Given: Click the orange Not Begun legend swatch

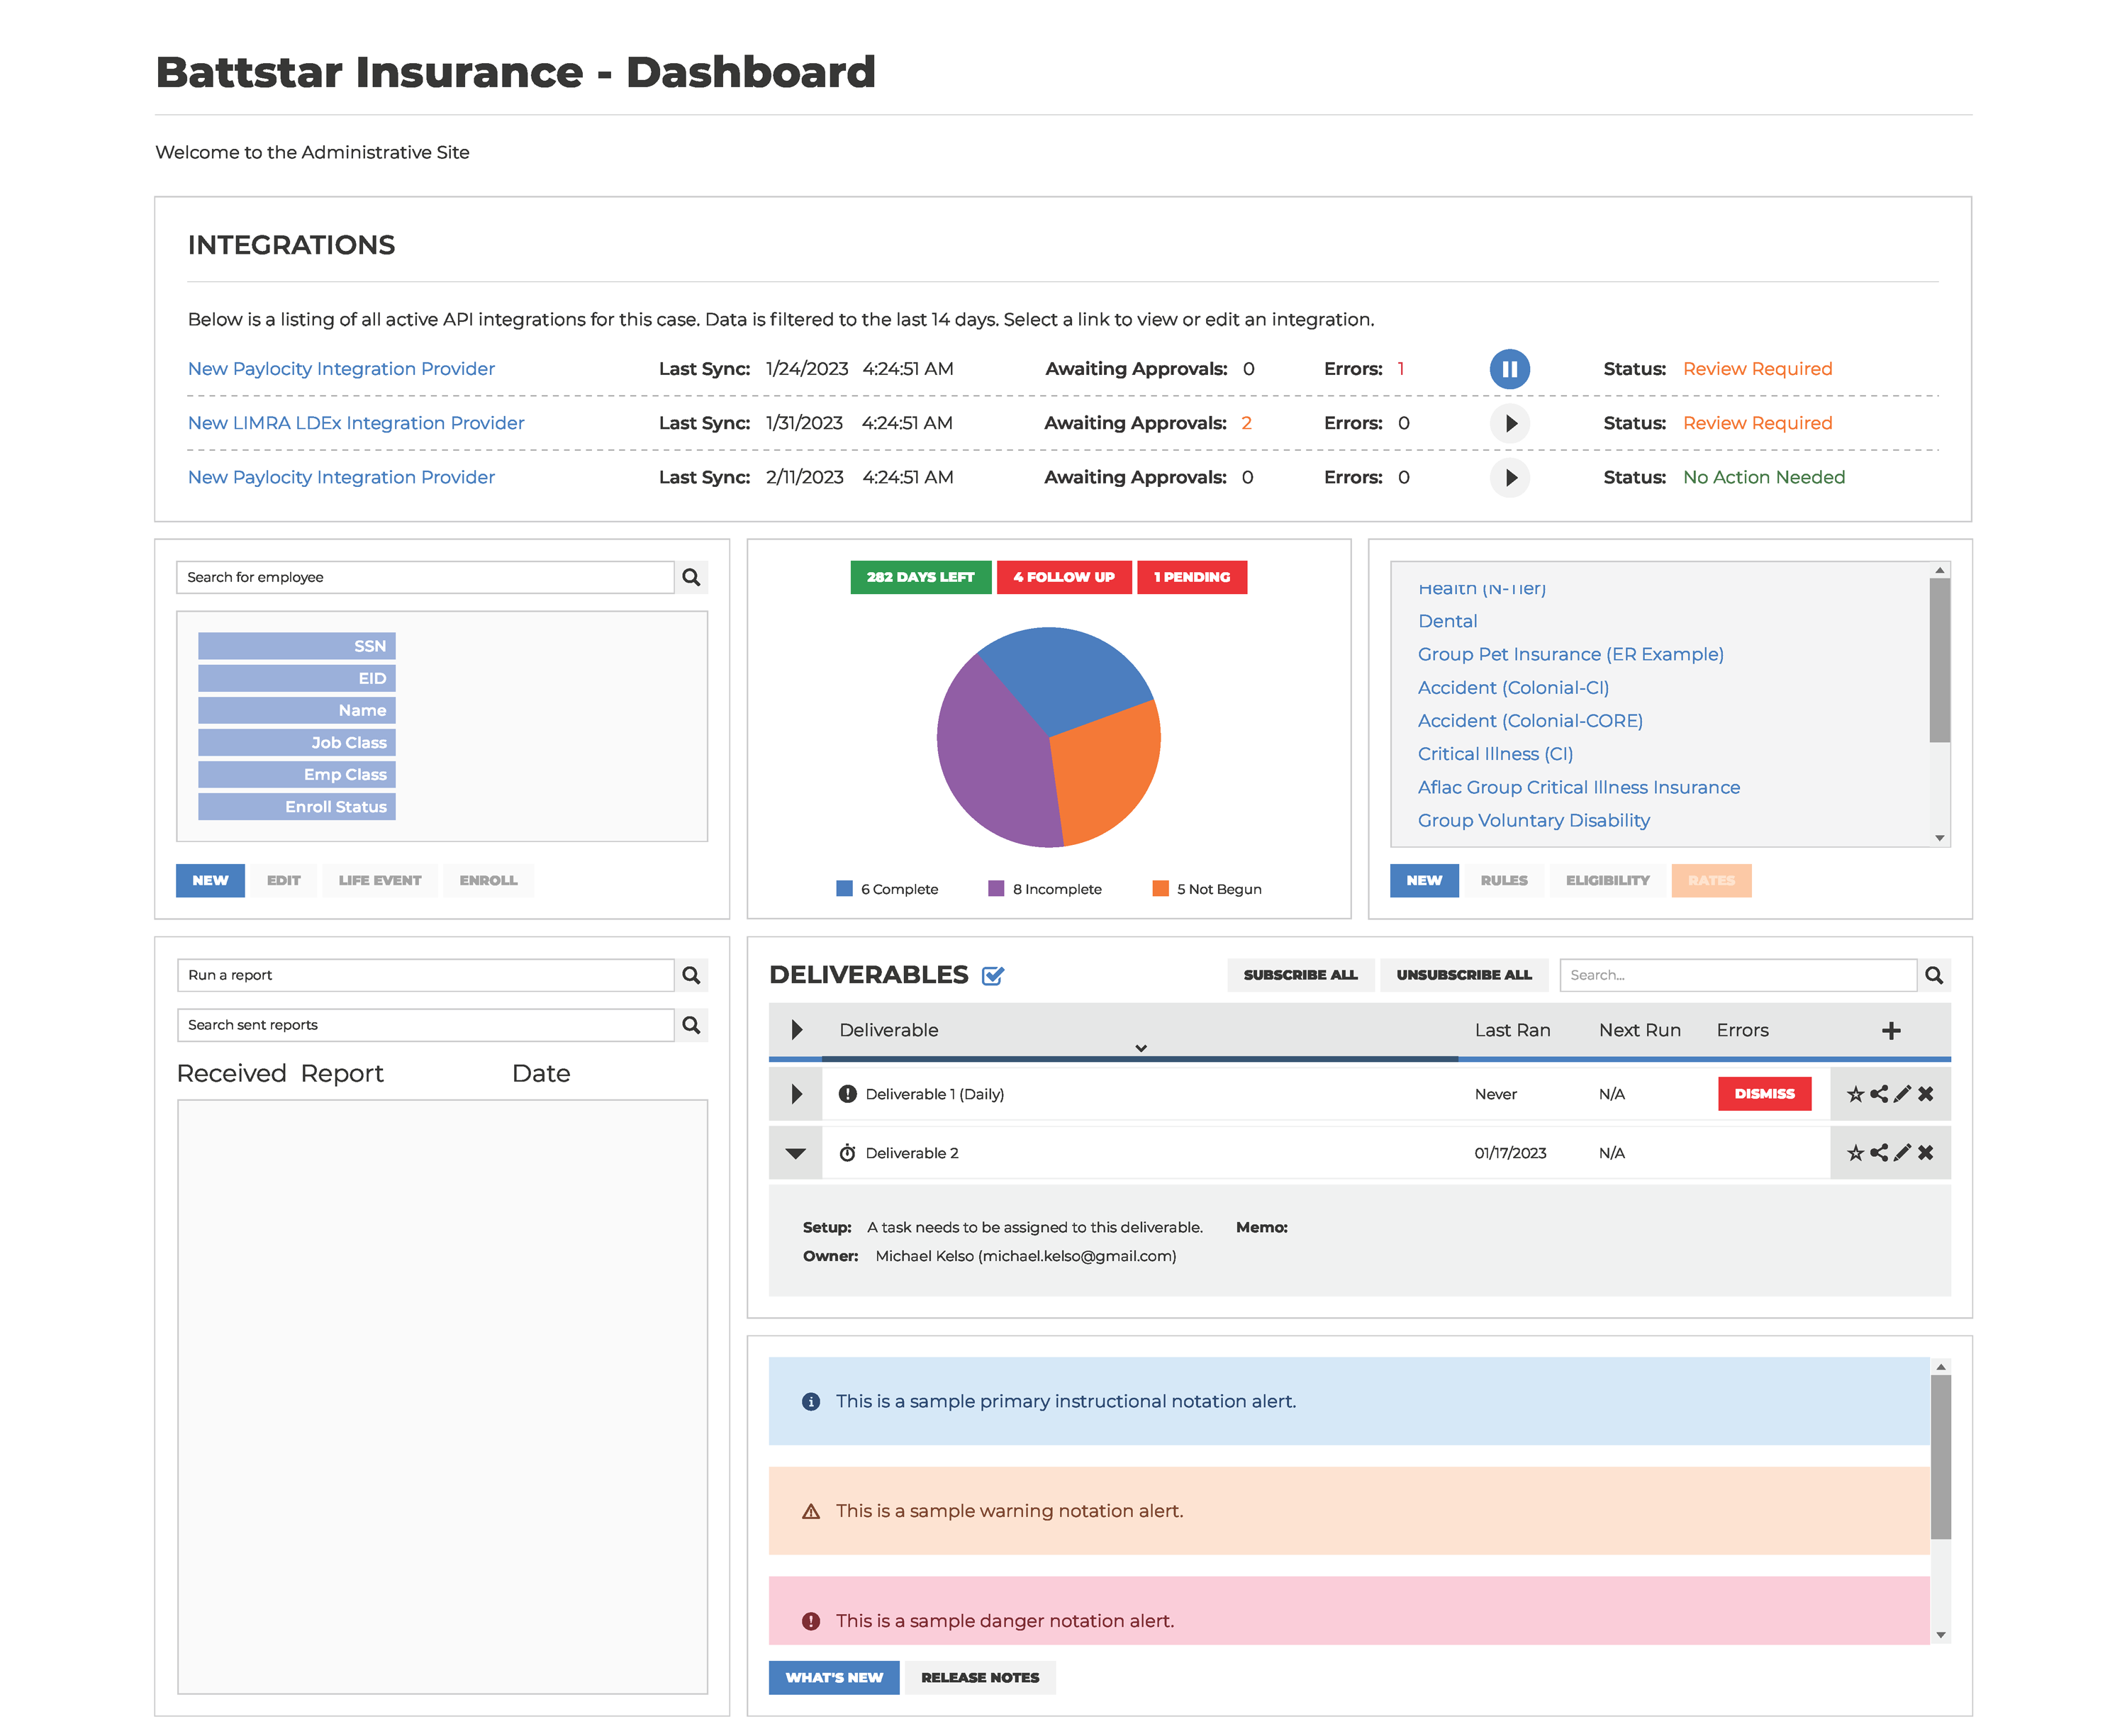Looking at the screenshot, I should 1160,889.
